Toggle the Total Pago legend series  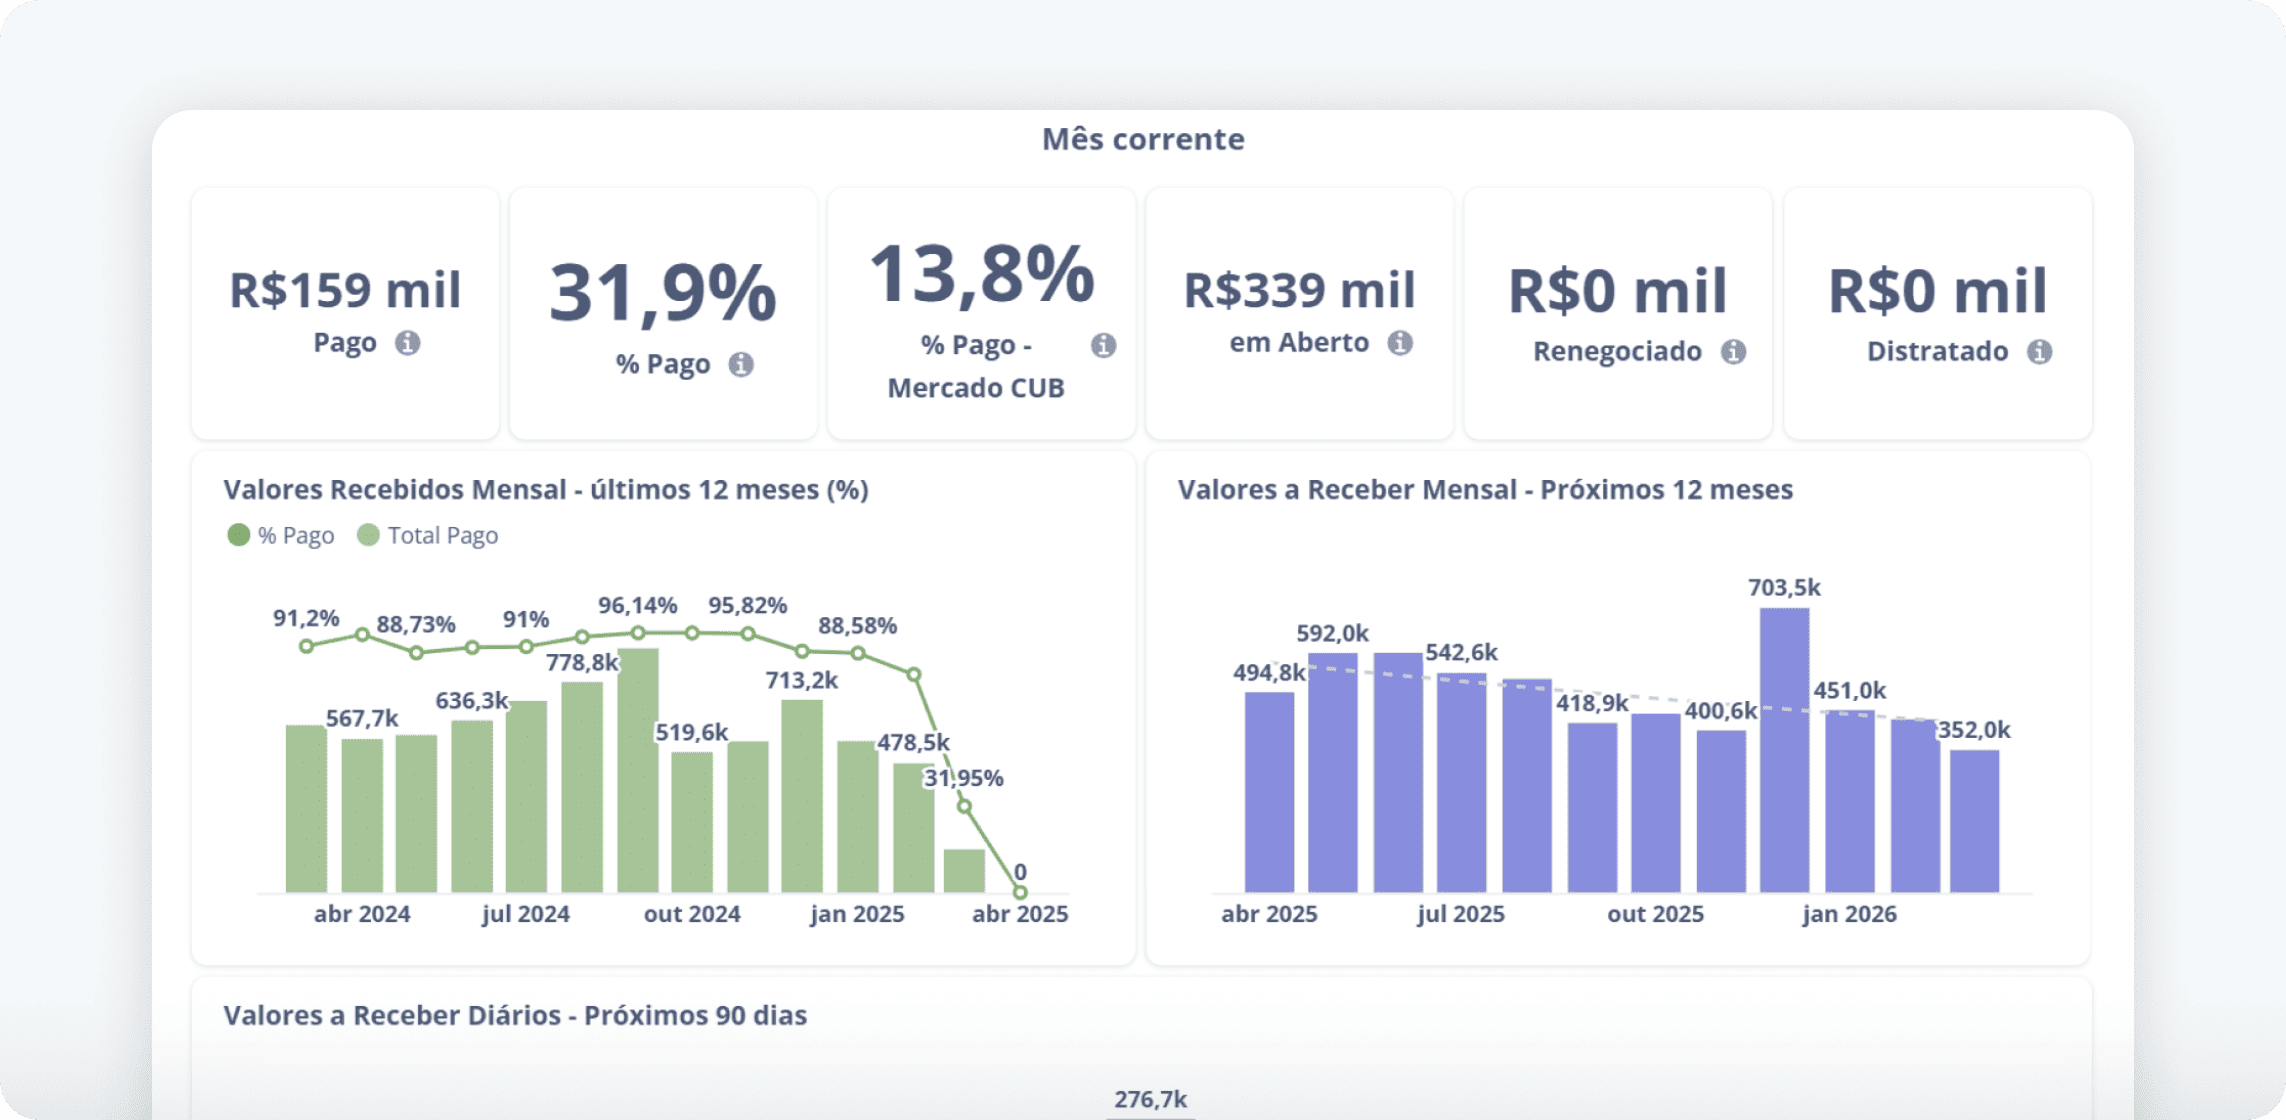pos(428,535)
